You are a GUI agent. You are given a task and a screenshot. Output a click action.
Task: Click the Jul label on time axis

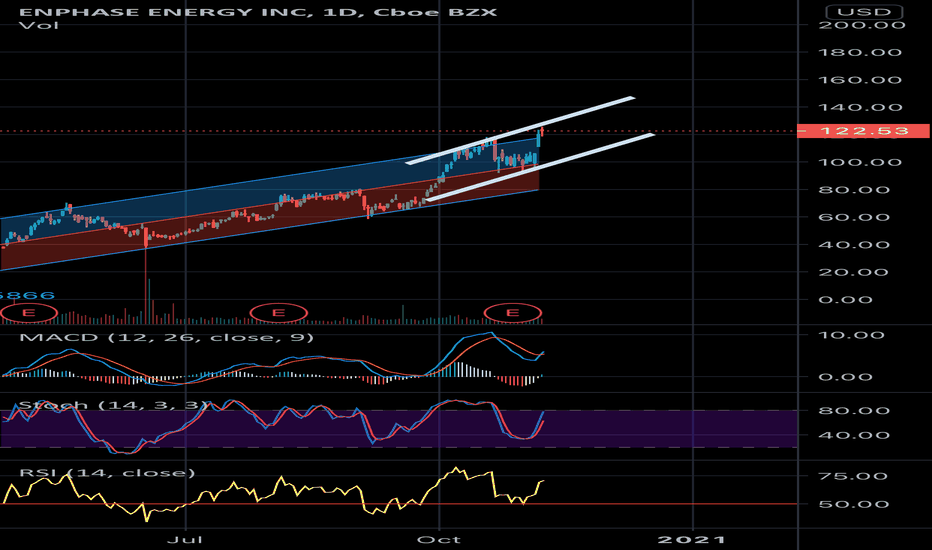185,540
